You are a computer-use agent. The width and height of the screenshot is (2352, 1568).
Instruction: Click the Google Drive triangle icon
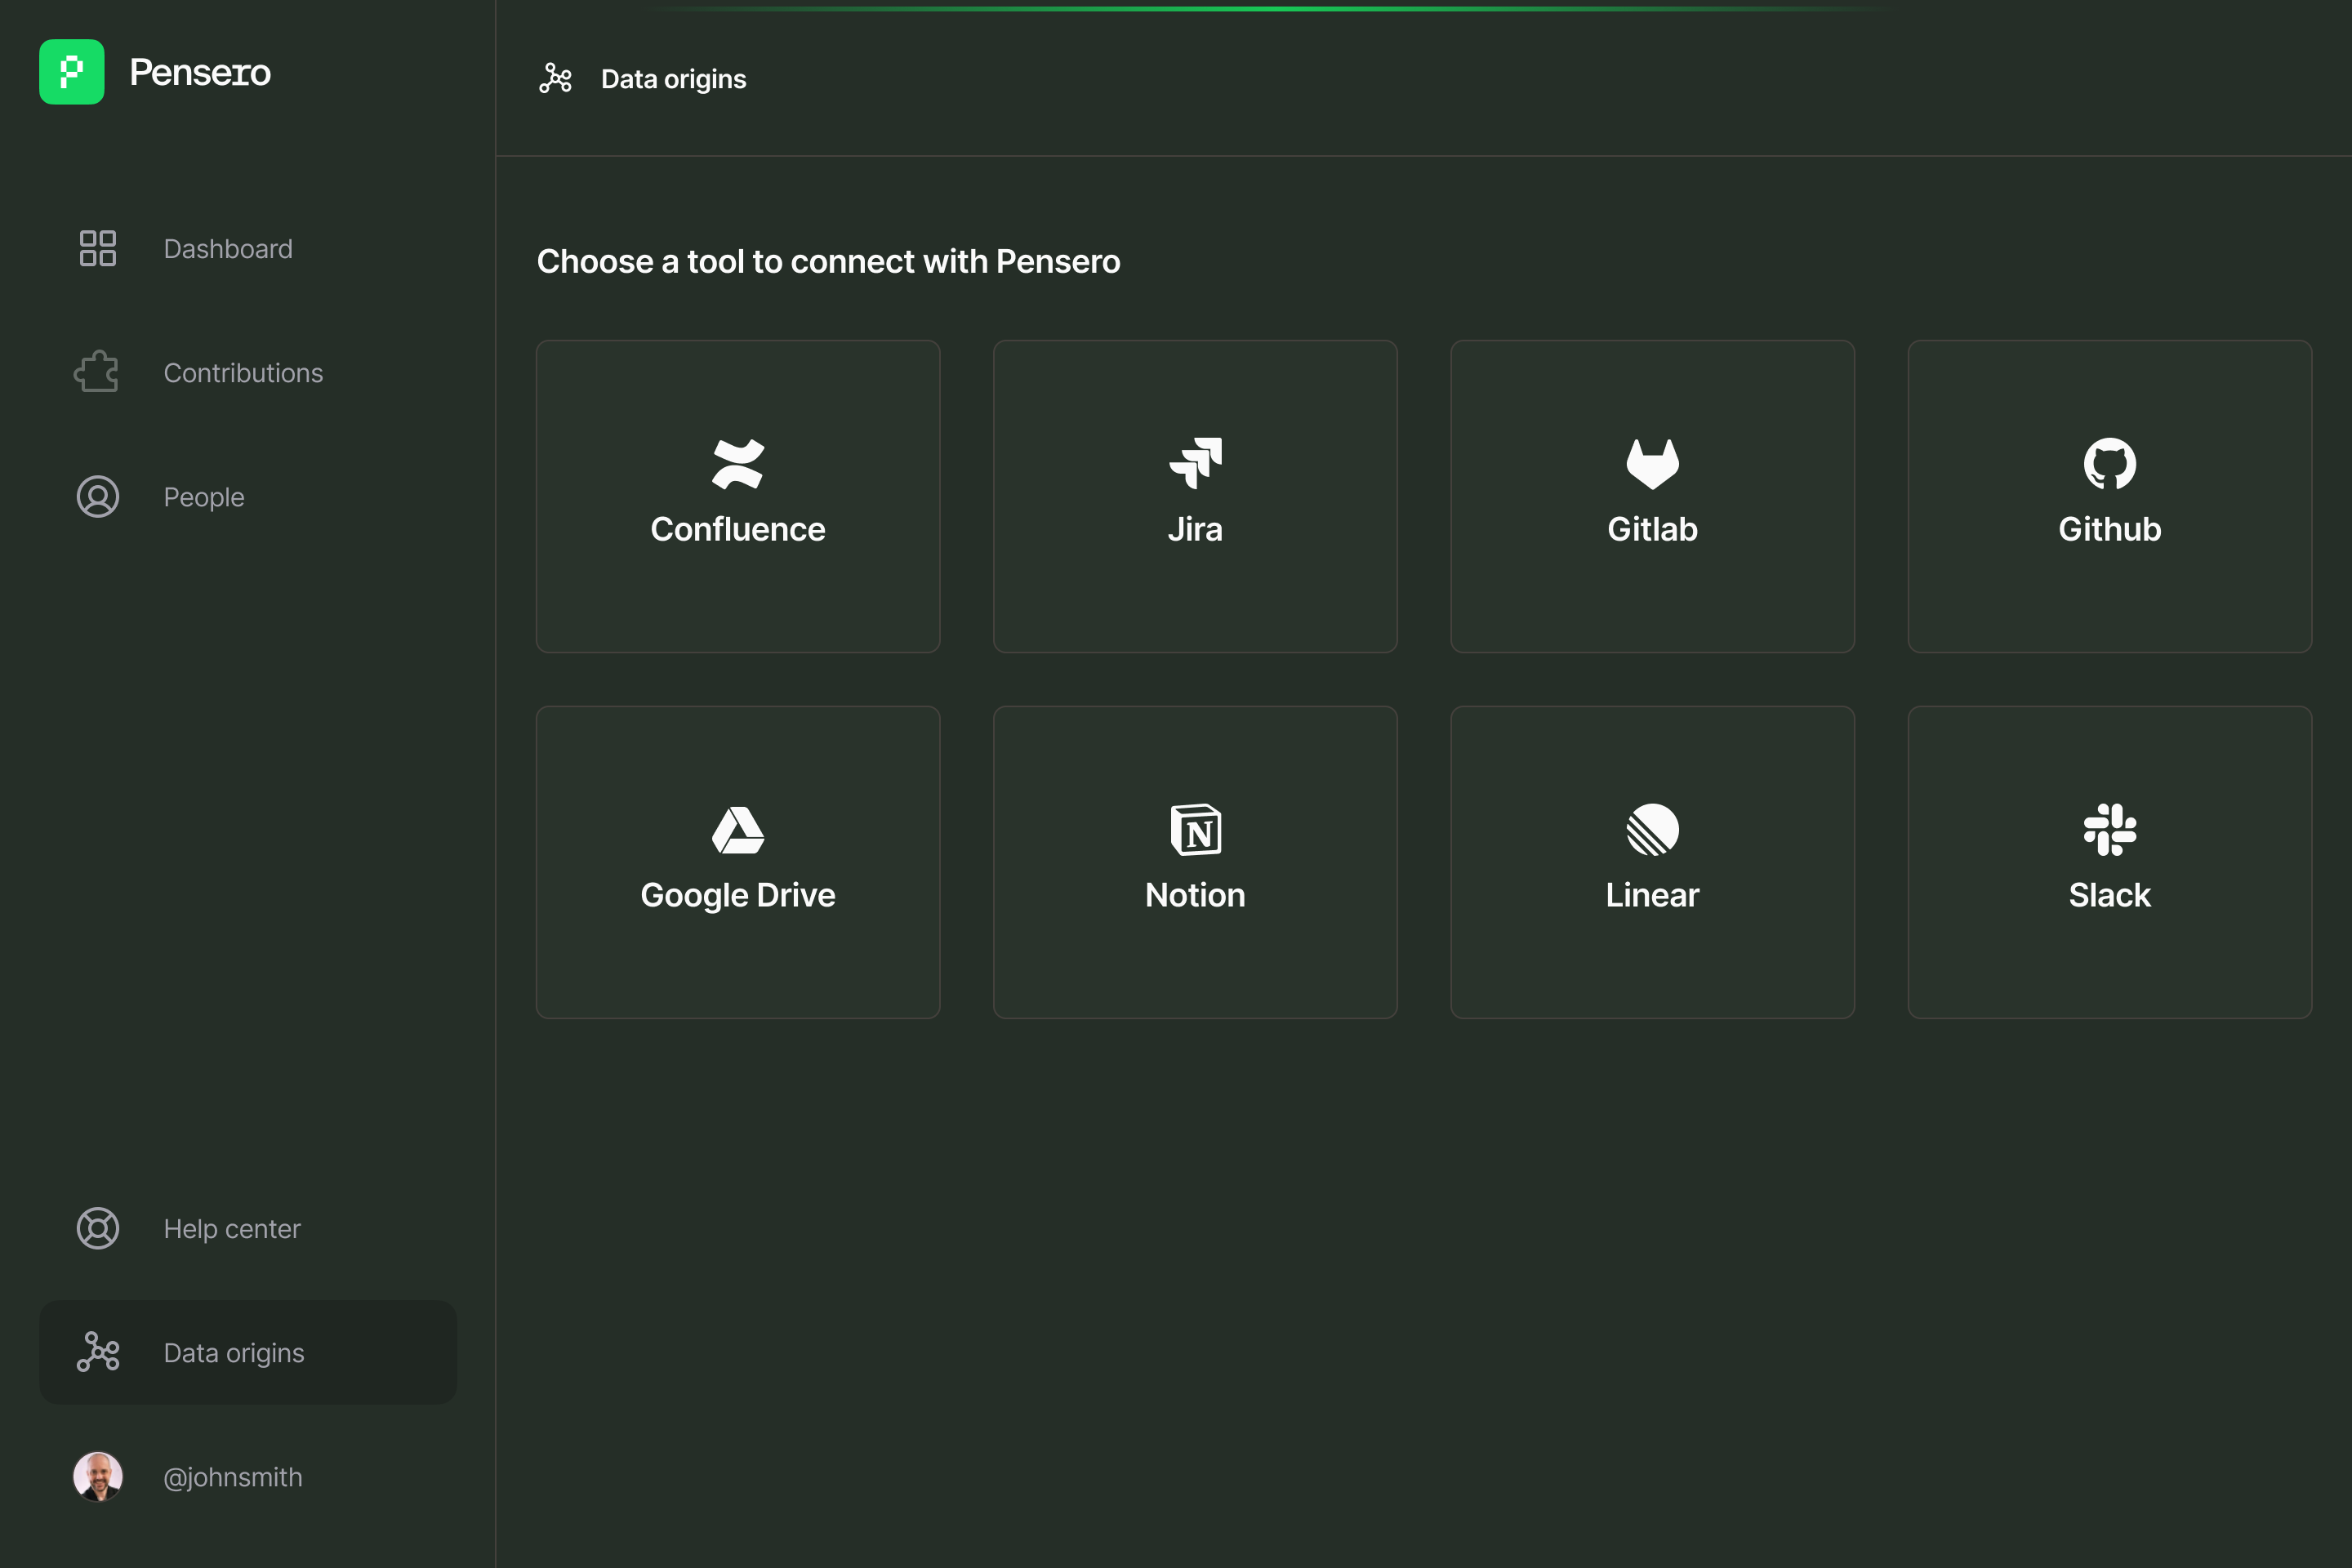737,830
